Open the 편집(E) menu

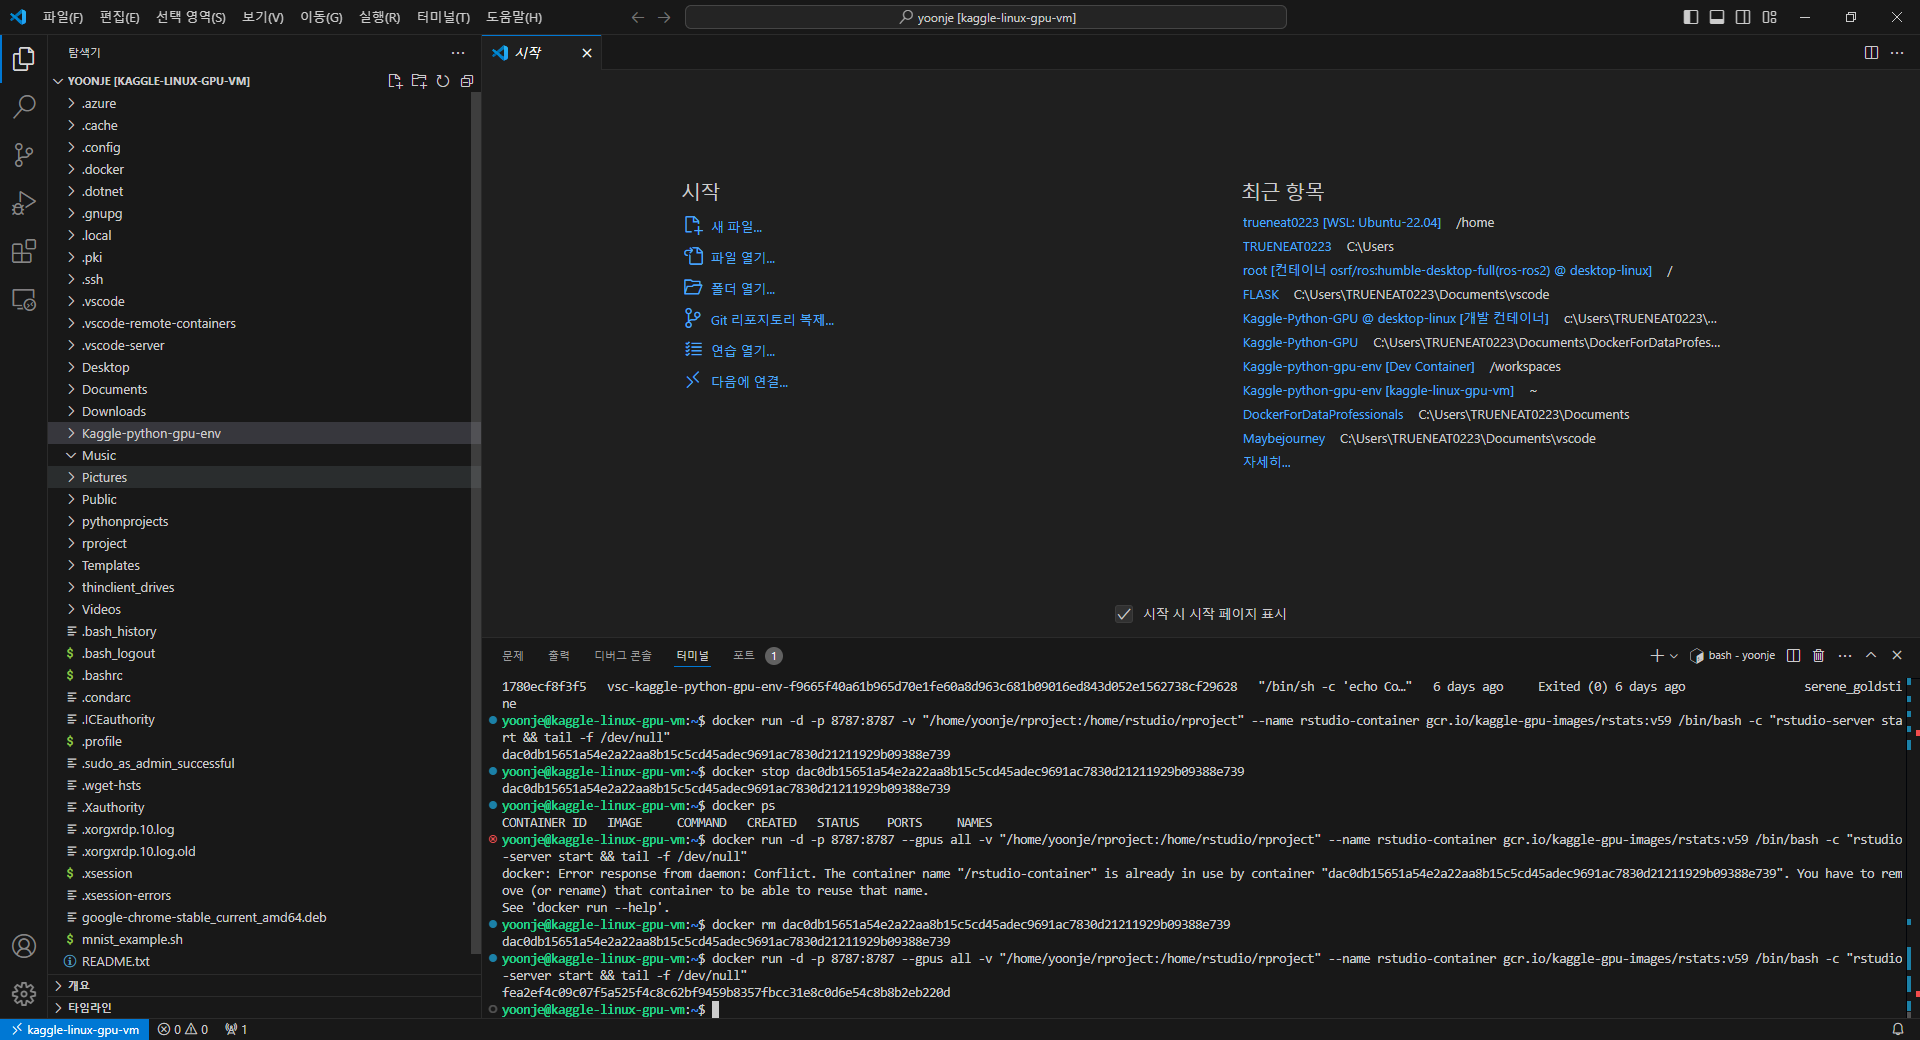coord(119,17)
